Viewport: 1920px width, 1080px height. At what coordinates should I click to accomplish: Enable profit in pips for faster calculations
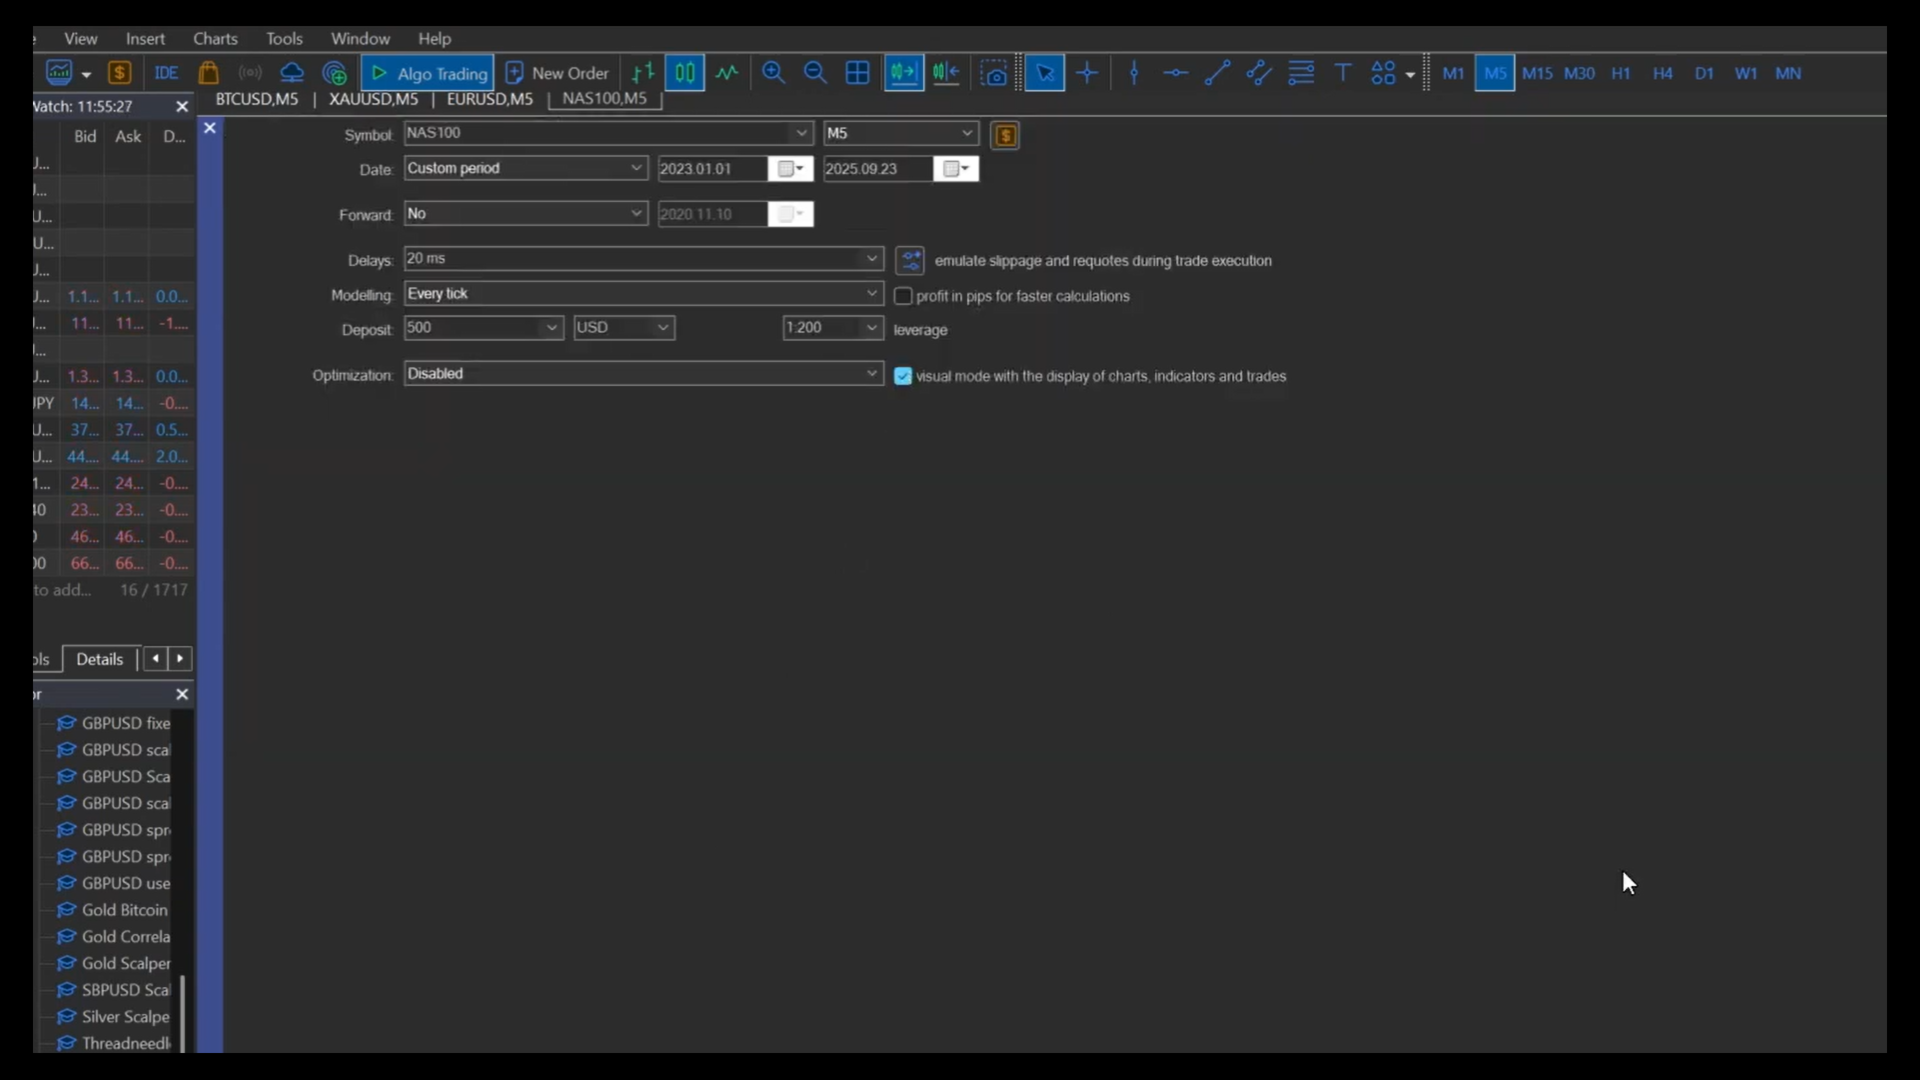[x=903, y=296]
